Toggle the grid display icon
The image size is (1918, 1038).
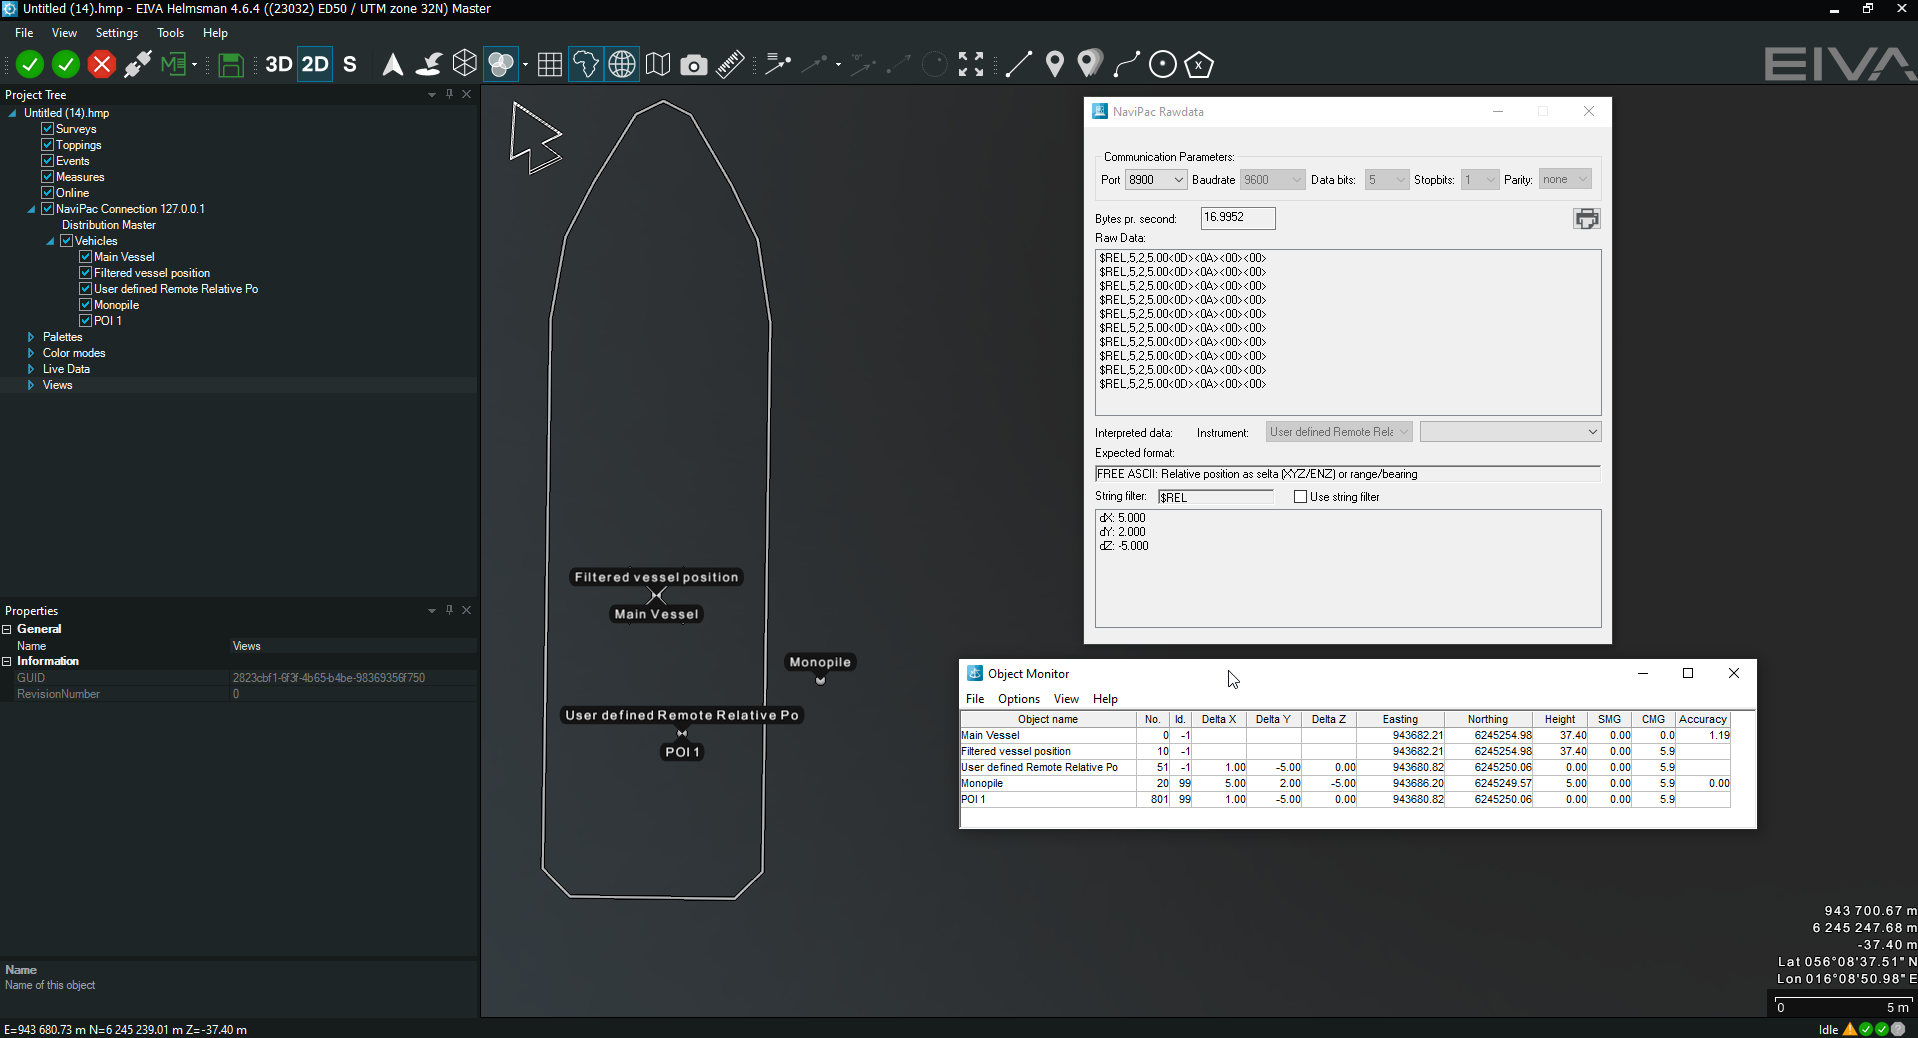[x=549, y=65]
